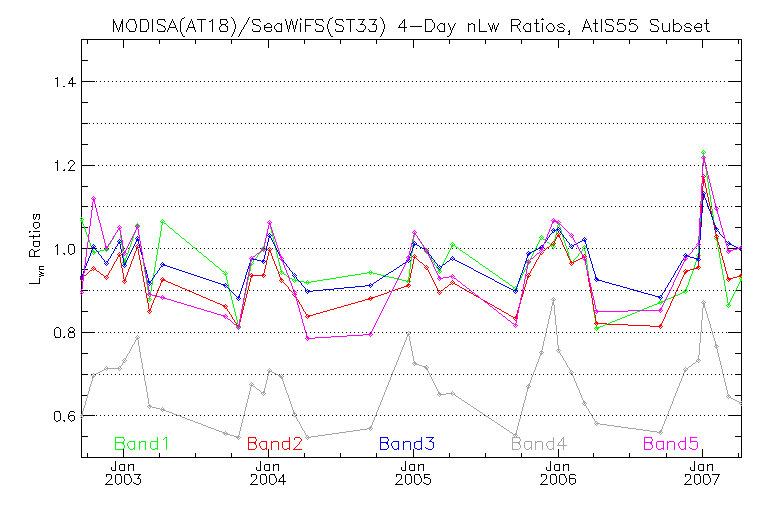
Task: Click the gray Band4 peak marker near Jan 2006
Action: [x=553, y=299]
